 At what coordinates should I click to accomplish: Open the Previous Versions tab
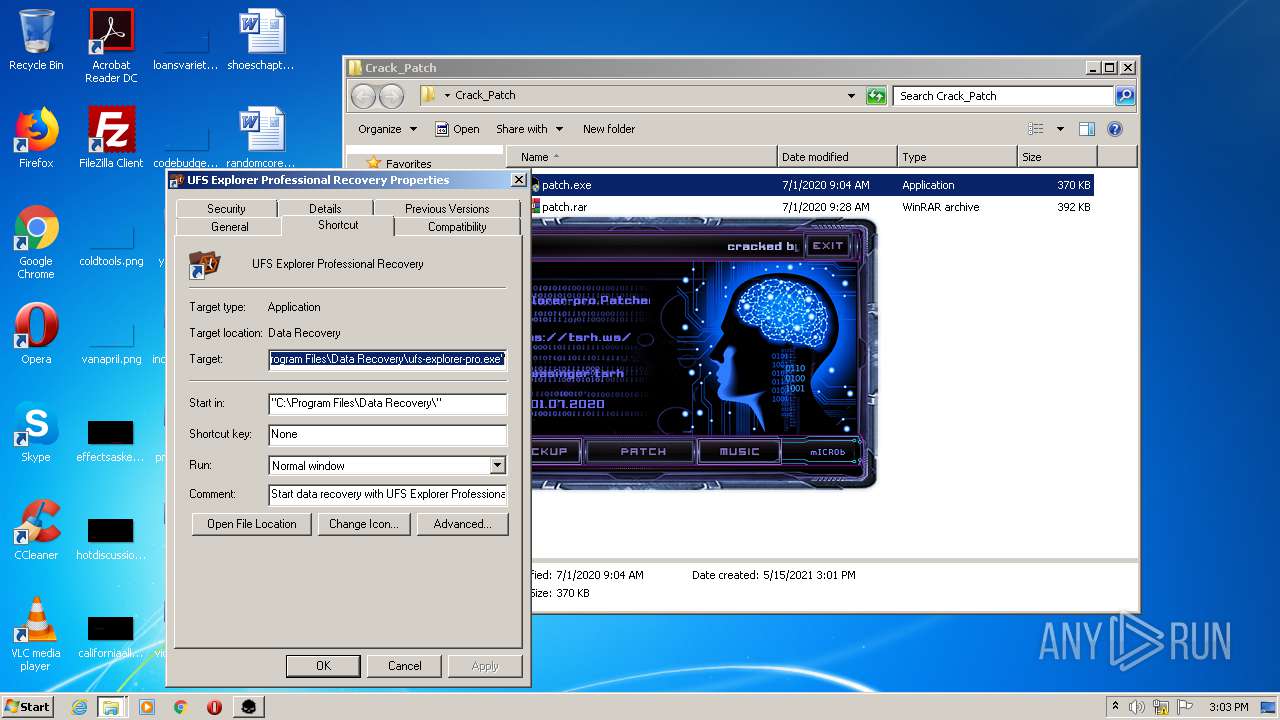tap(447, 208)
